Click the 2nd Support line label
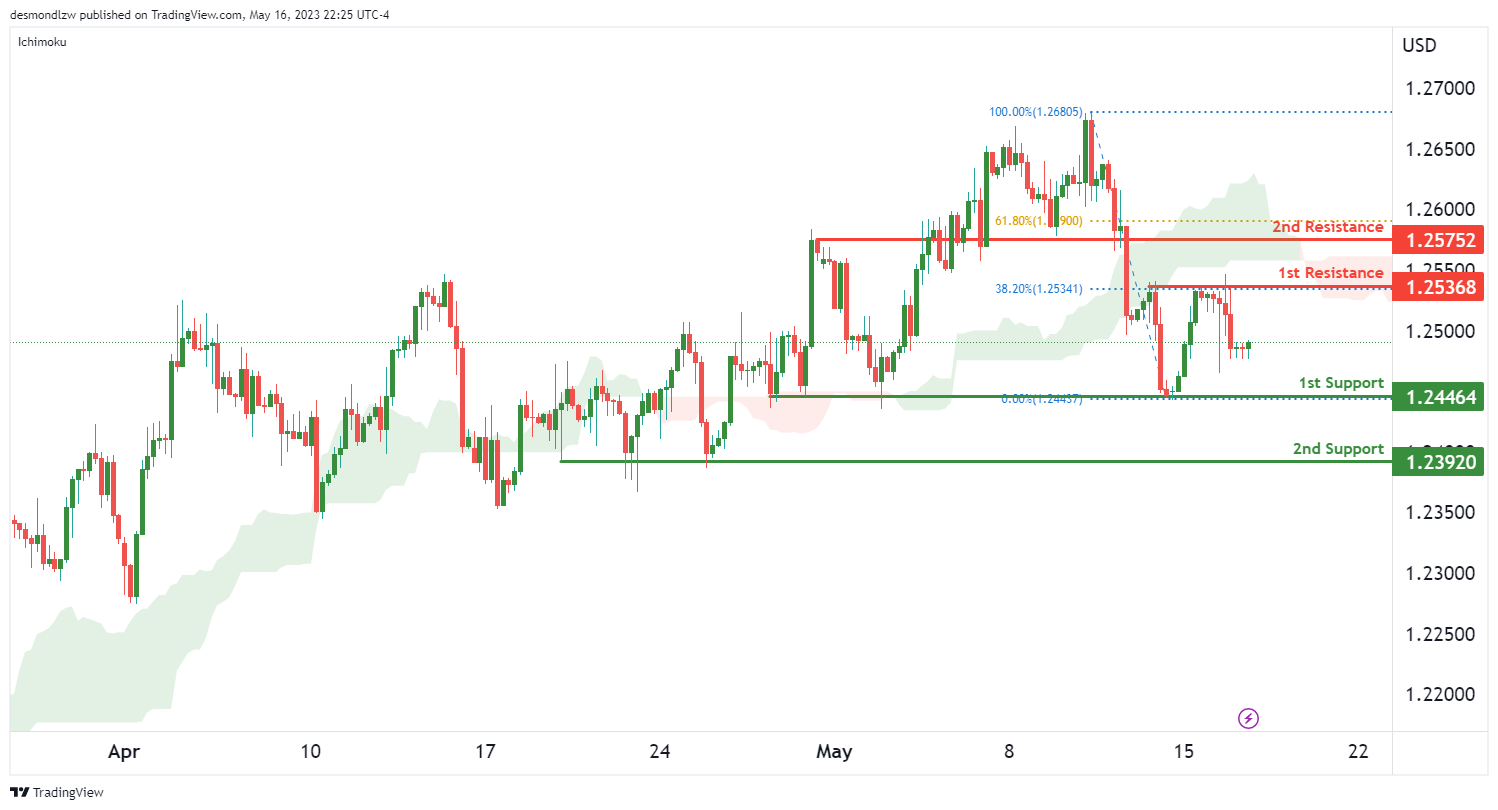This screenshot has width=1498, height=810. coord(1338,449)
